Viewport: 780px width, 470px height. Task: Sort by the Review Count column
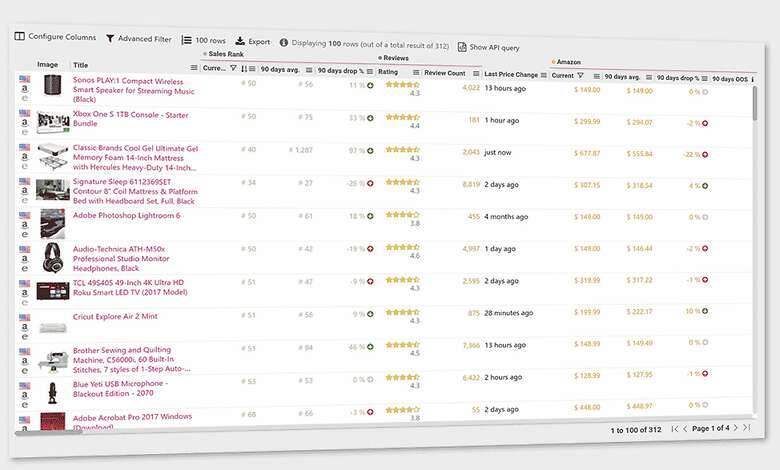click(x=444, y=73)
